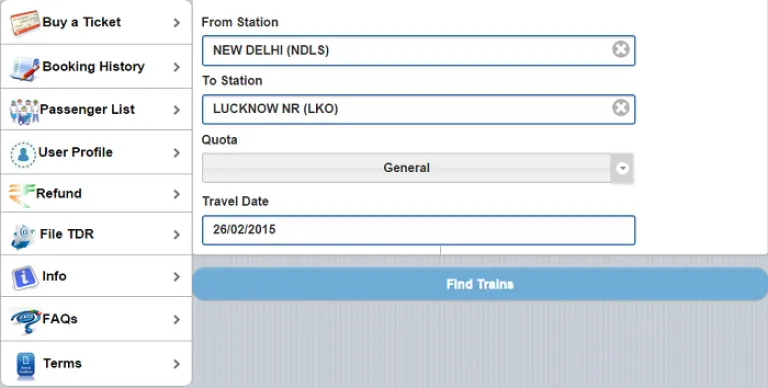The width and height of the screenshot is (768, 388).
Task: Clear the To Station field
Action: click(621, 108)
